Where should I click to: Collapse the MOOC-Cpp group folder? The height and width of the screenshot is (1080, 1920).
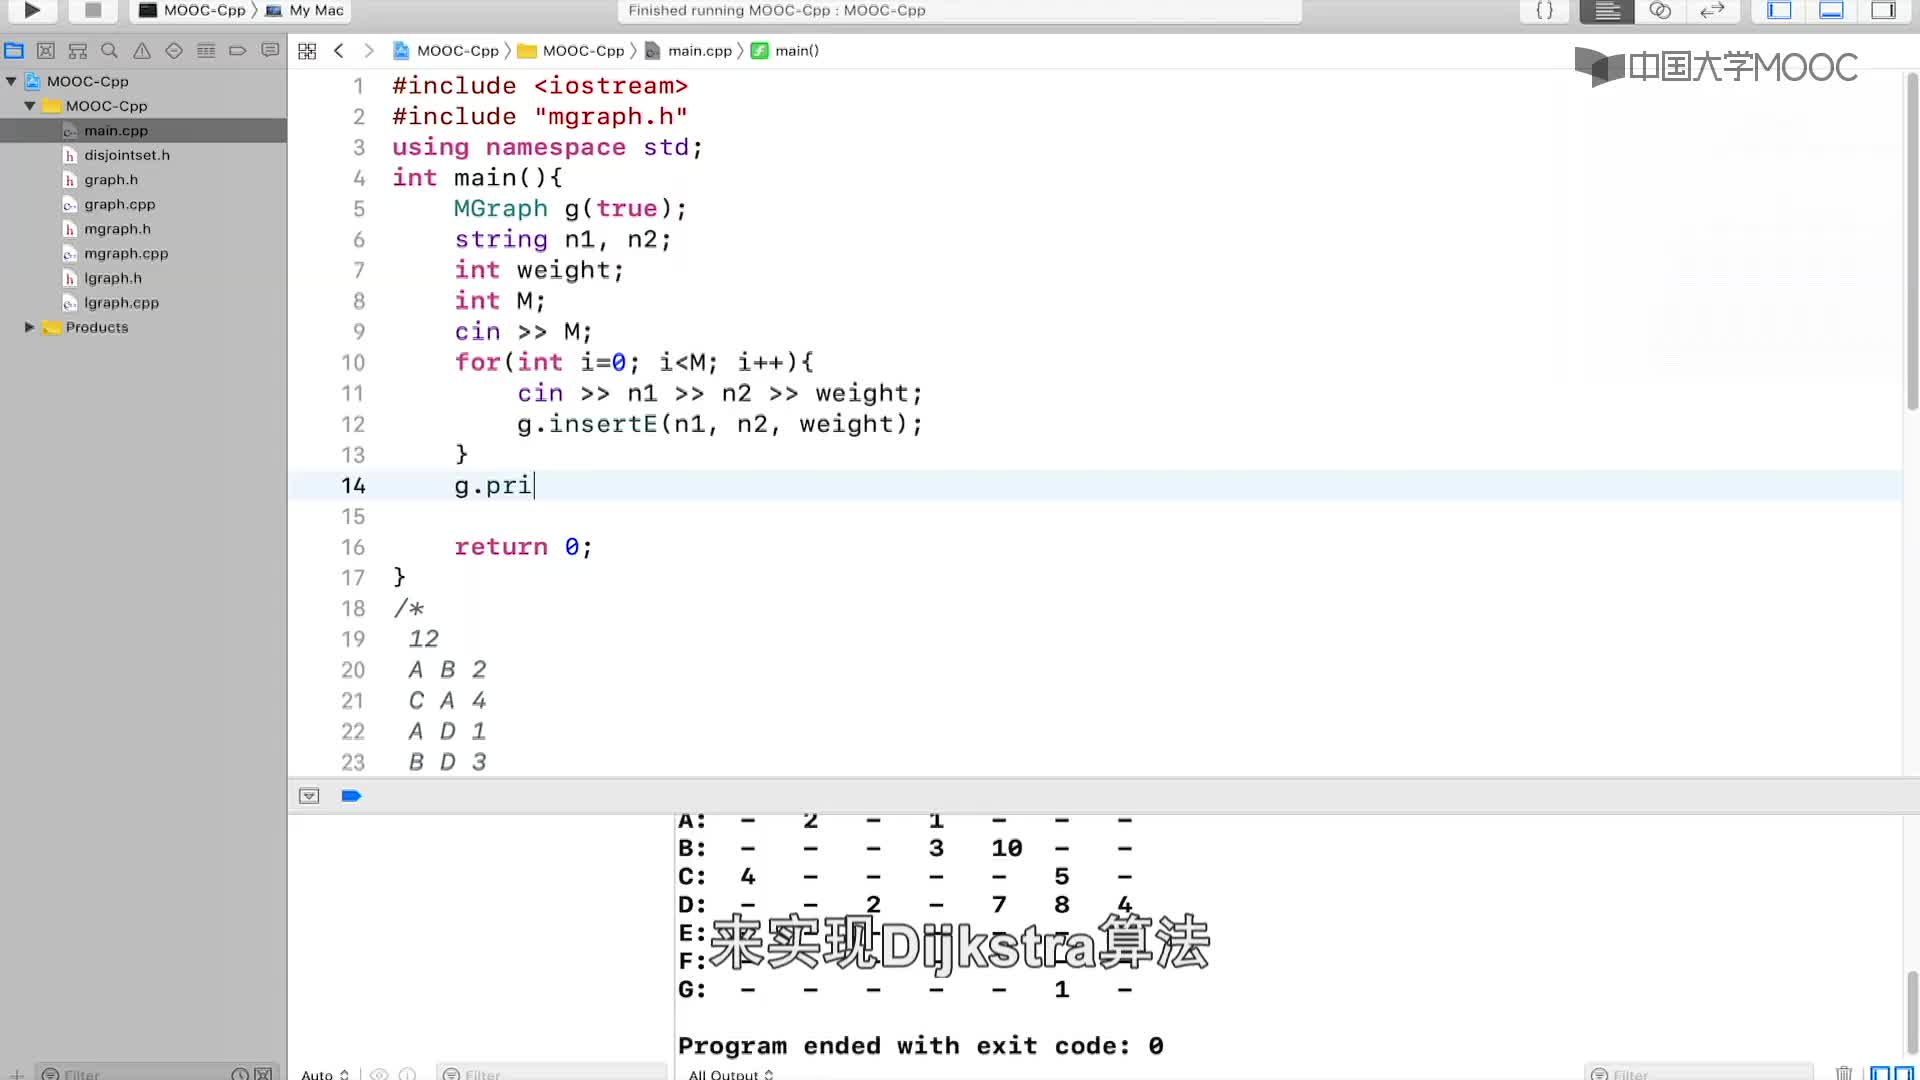click(x=30, y=106)
